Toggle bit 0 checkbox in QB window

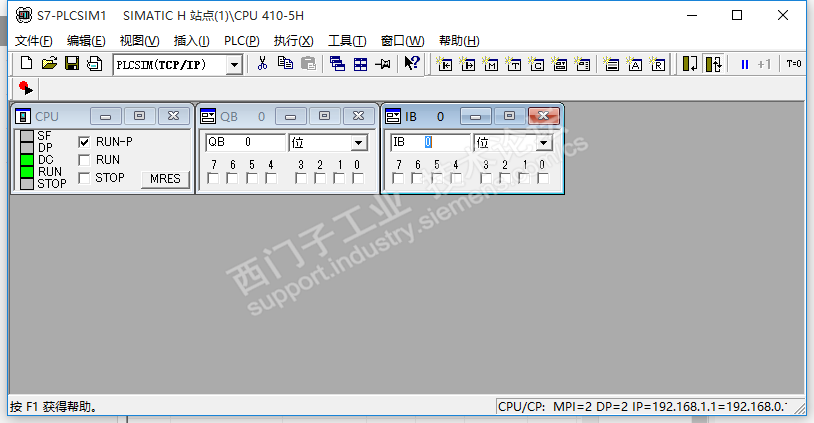(358, 178)
